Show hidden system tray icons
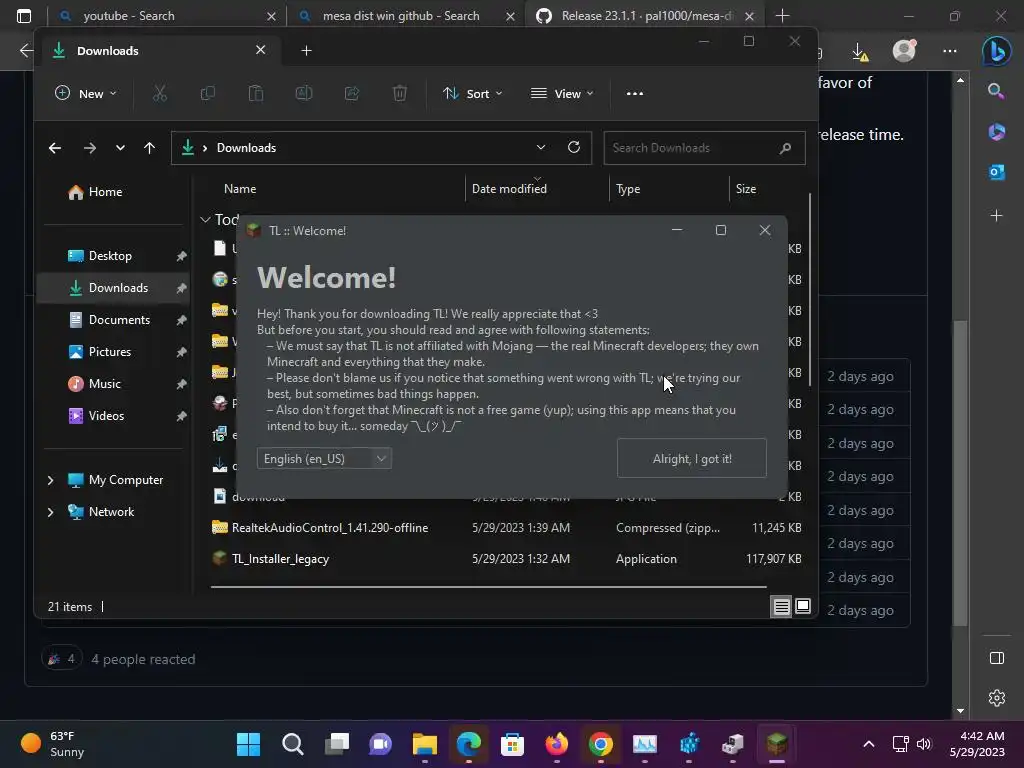The width and height of the screenshot is (1024, 768). pos(869,744)
